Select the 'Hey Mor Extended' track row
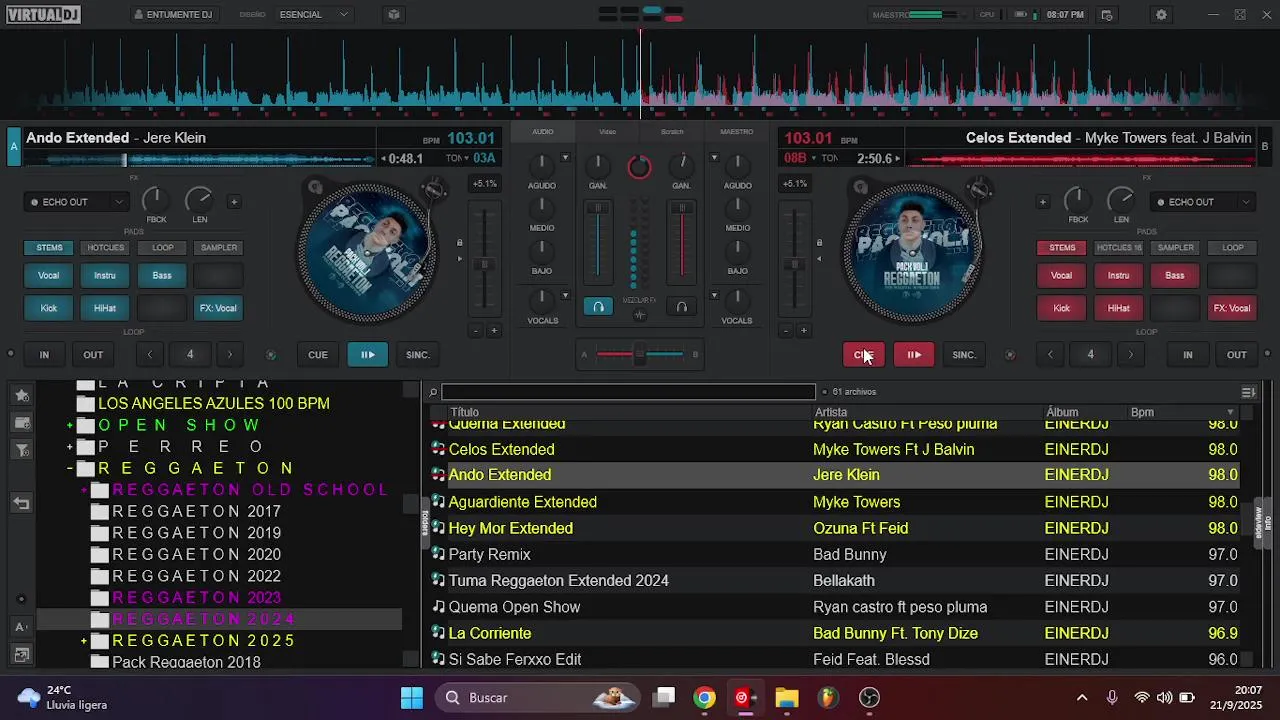The width and height of the screenshot is (1280, 720). 833,528
